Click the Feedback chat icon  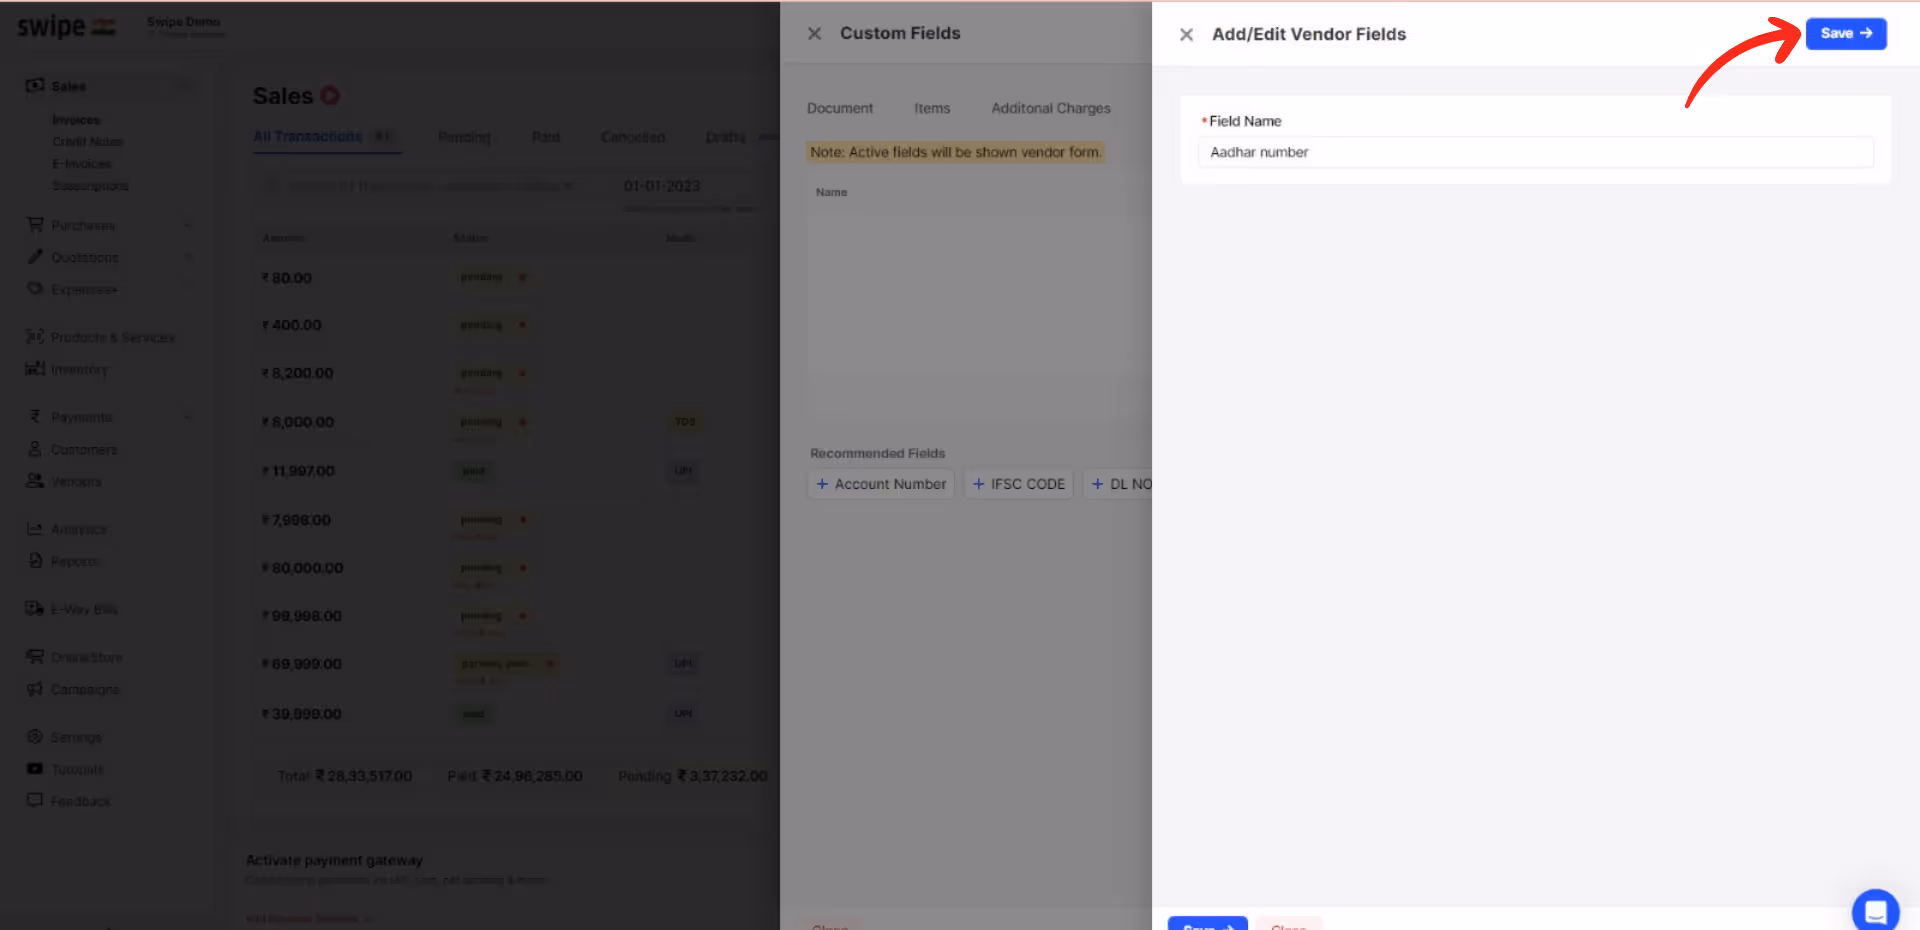click(35, 801)
